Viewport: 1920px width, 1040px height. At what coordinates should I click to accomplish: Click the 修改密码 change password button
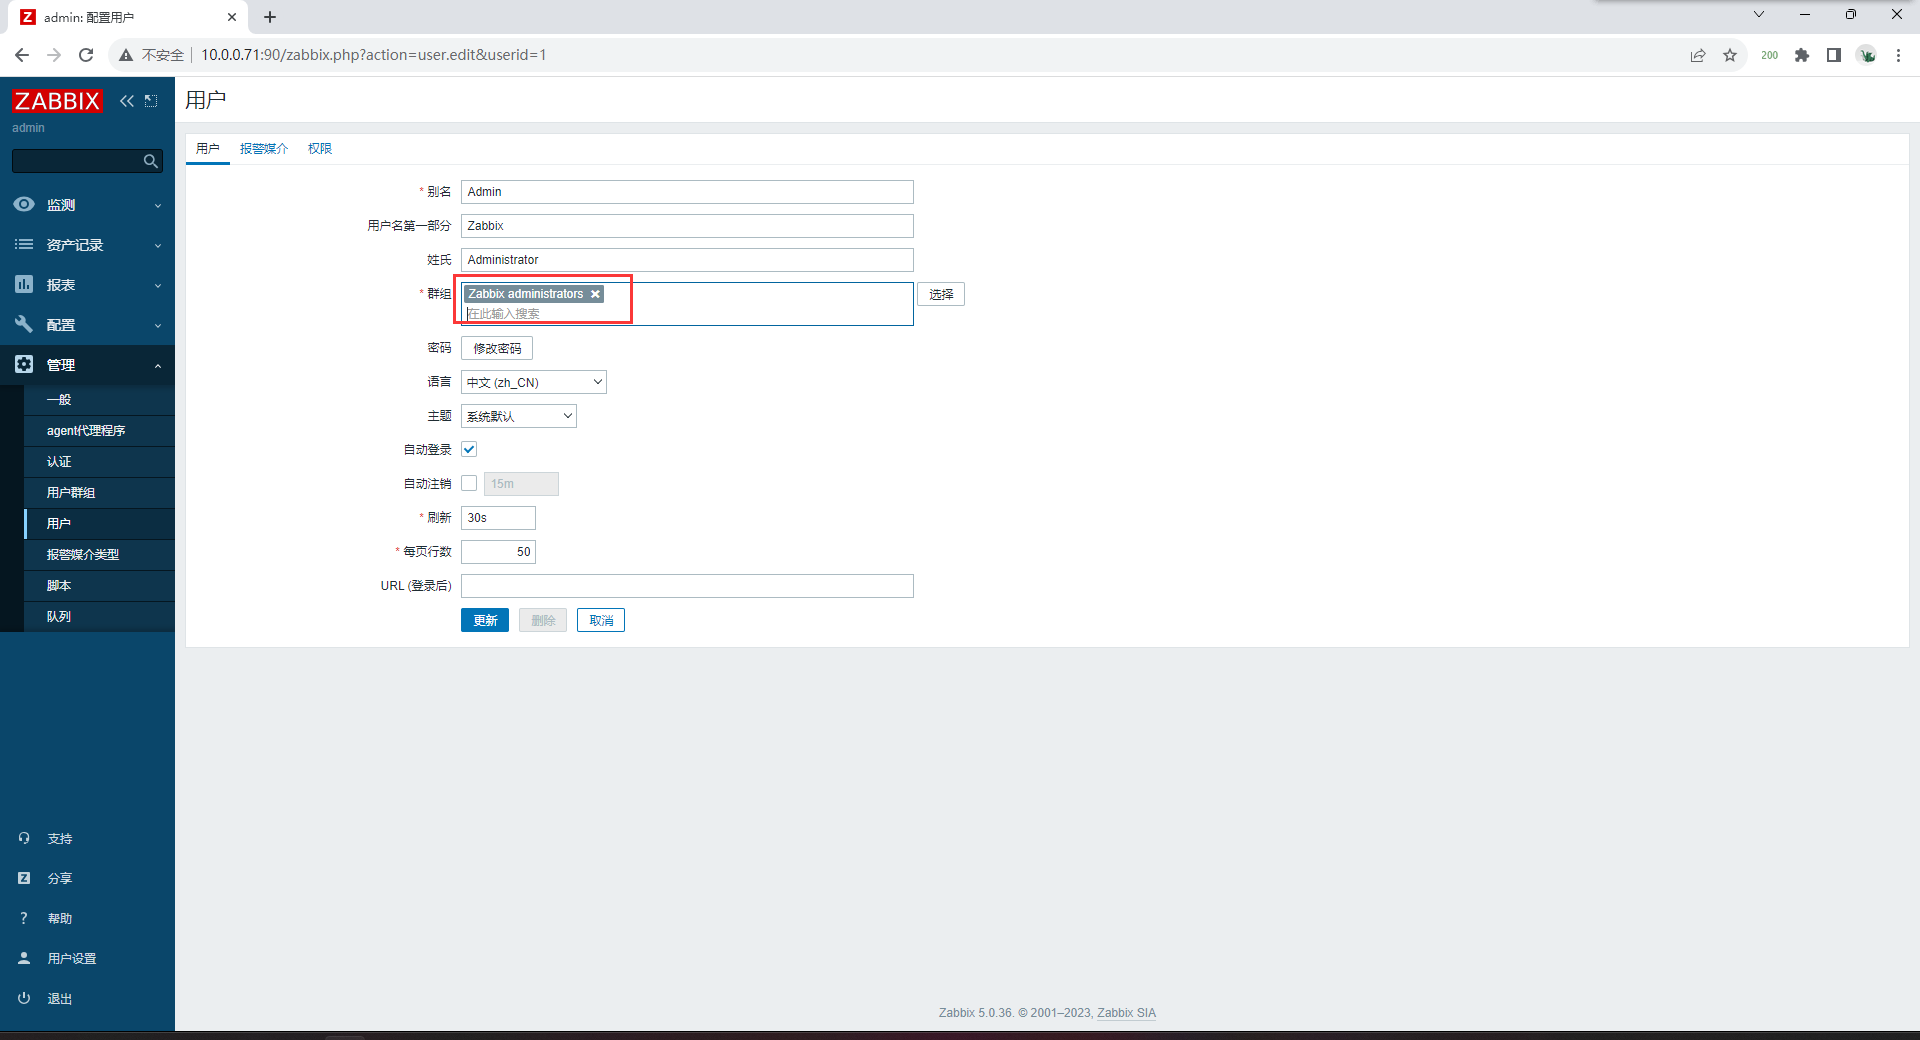[x=497, y=348]
